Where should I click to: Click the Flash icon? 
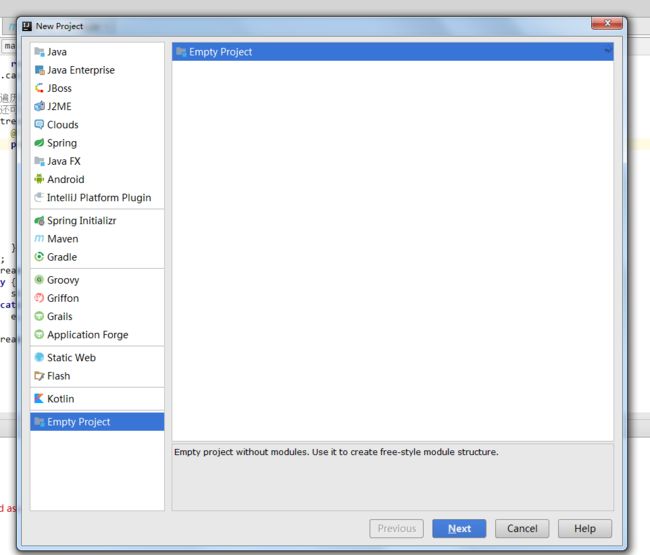coord(39,376)
